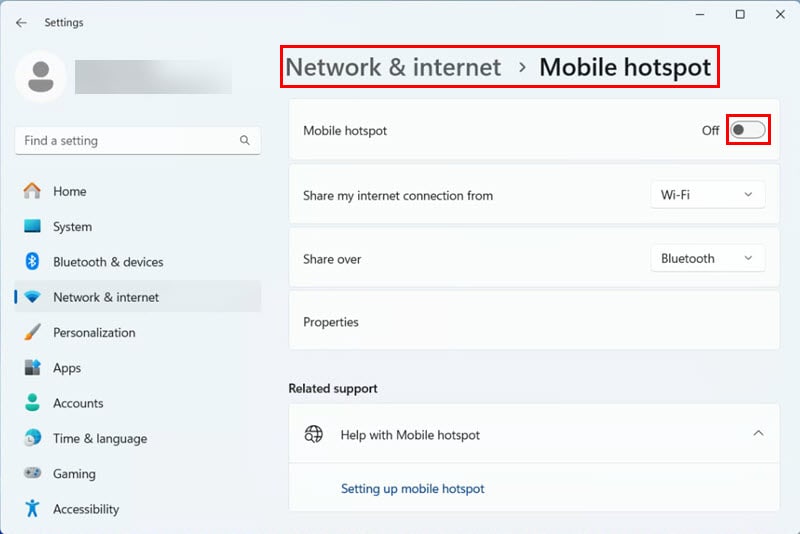This screenshot has width=800, height=534.
Task: Open the Share over Bluetooth dropdown
Action: [707, 259]
